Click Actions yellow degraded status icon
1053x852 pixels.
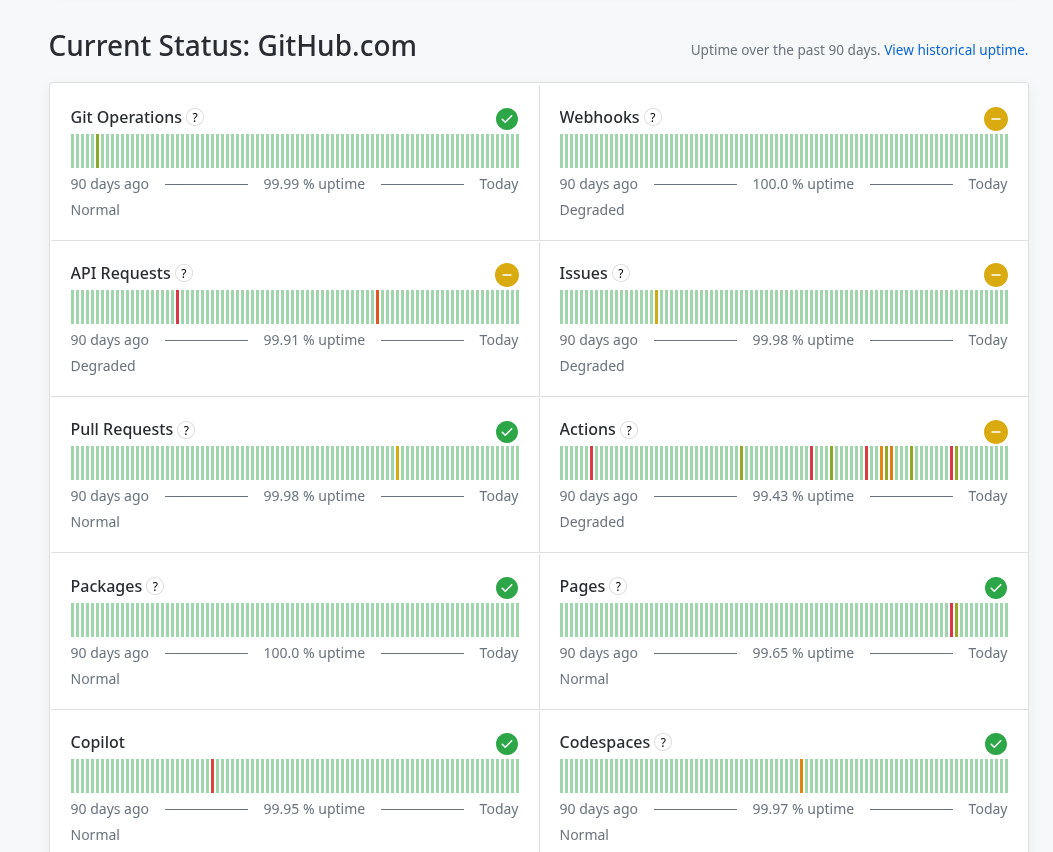[996, 432]
